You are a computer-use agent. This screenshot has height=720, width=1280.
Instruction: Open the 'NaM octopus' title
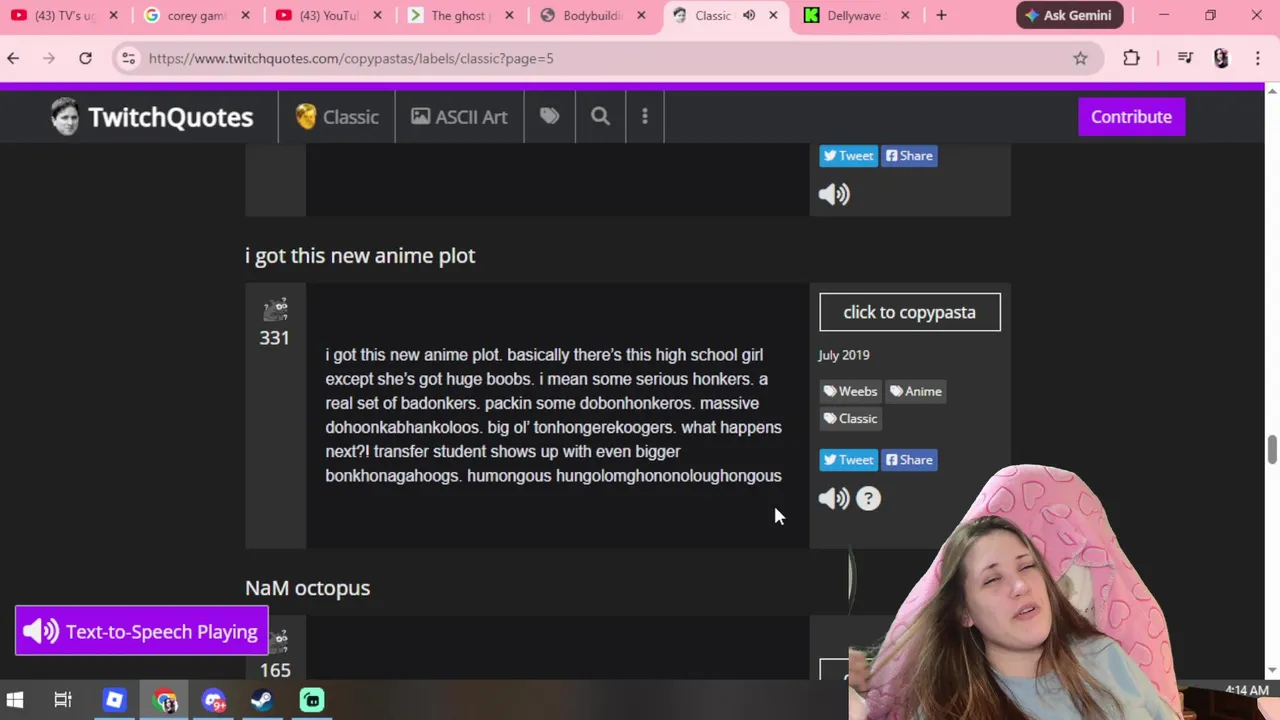click(x=308, y=588)
